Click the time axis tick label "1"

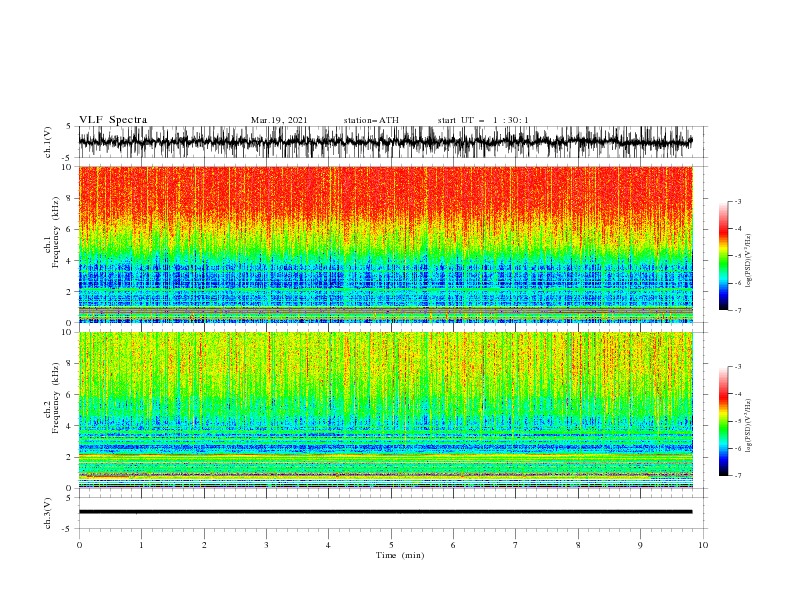coord(141,545)
